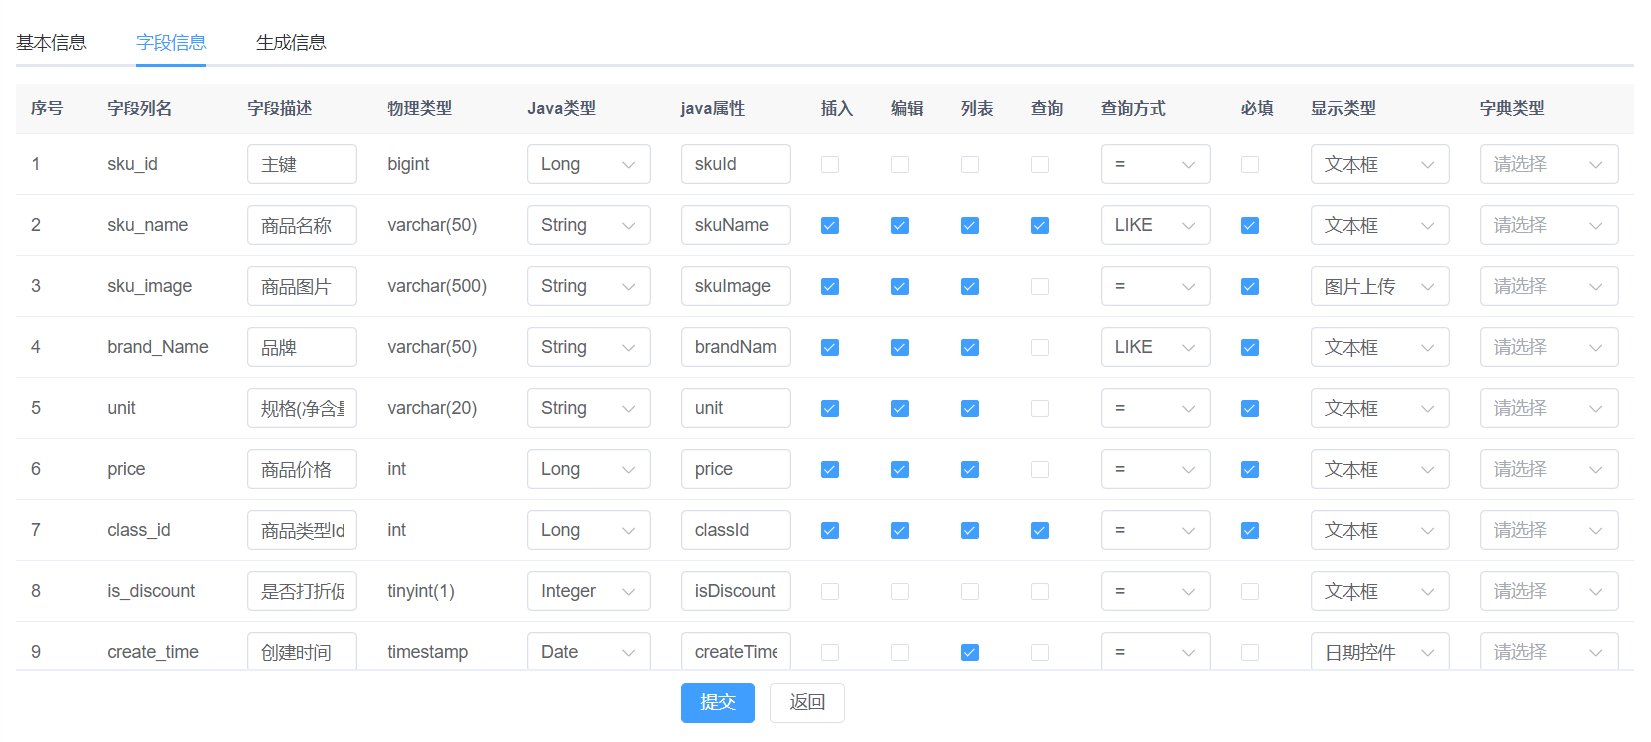This screenshot has width=1651, height=742.
Task: Uncheck 查询 checkbox for sku_name row
Action: (1040, 226)
